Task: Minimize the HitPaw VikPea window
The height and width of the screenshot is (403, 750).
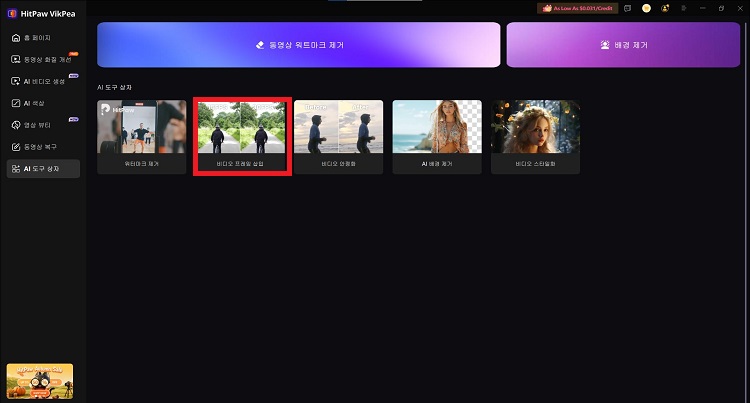Action: click(x=703, y=8)
